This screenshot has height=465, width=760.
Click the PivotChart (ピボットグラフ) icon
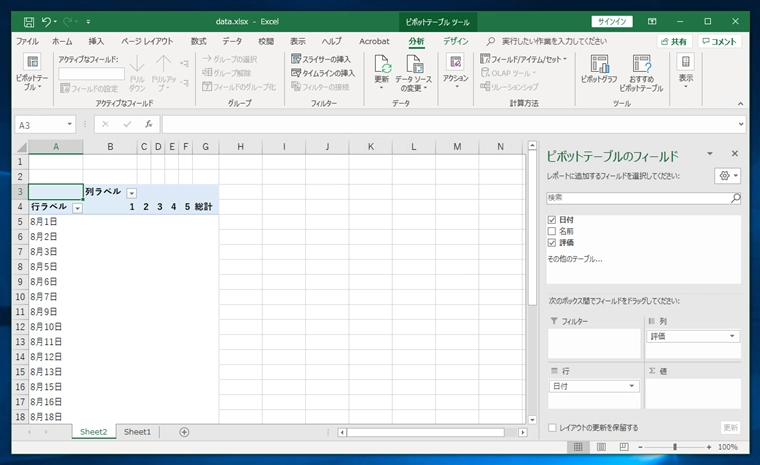tap(598, 70)
